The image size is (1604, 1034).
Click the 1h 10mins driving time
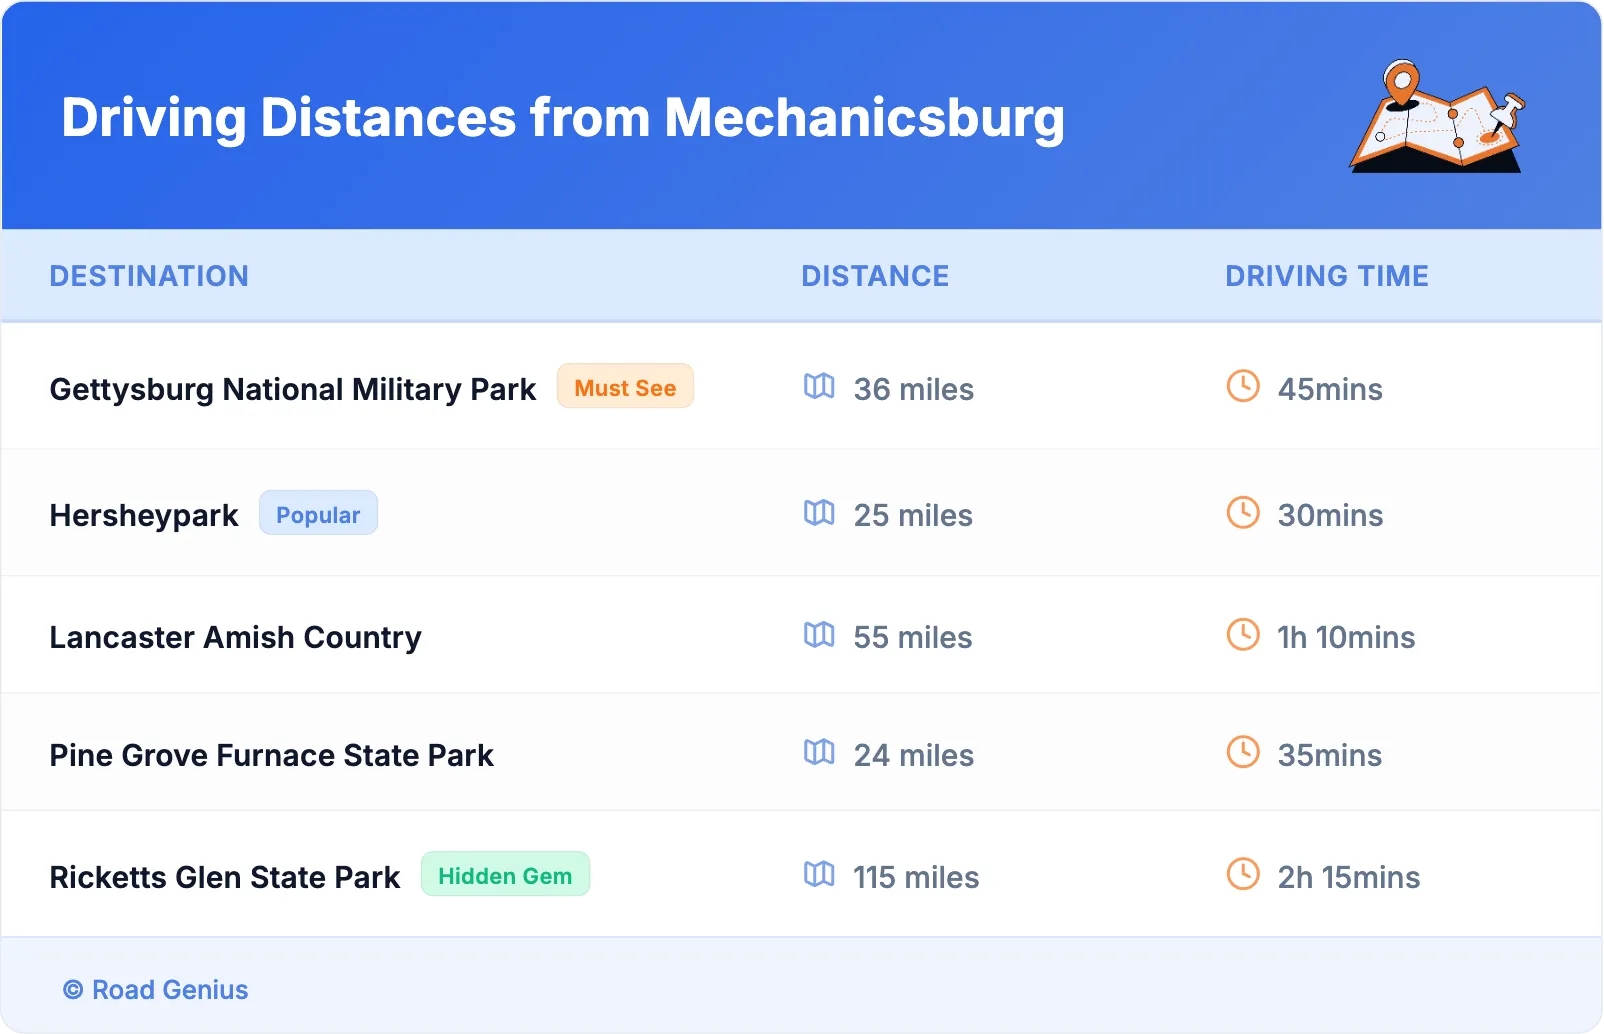coord(1346,637)
